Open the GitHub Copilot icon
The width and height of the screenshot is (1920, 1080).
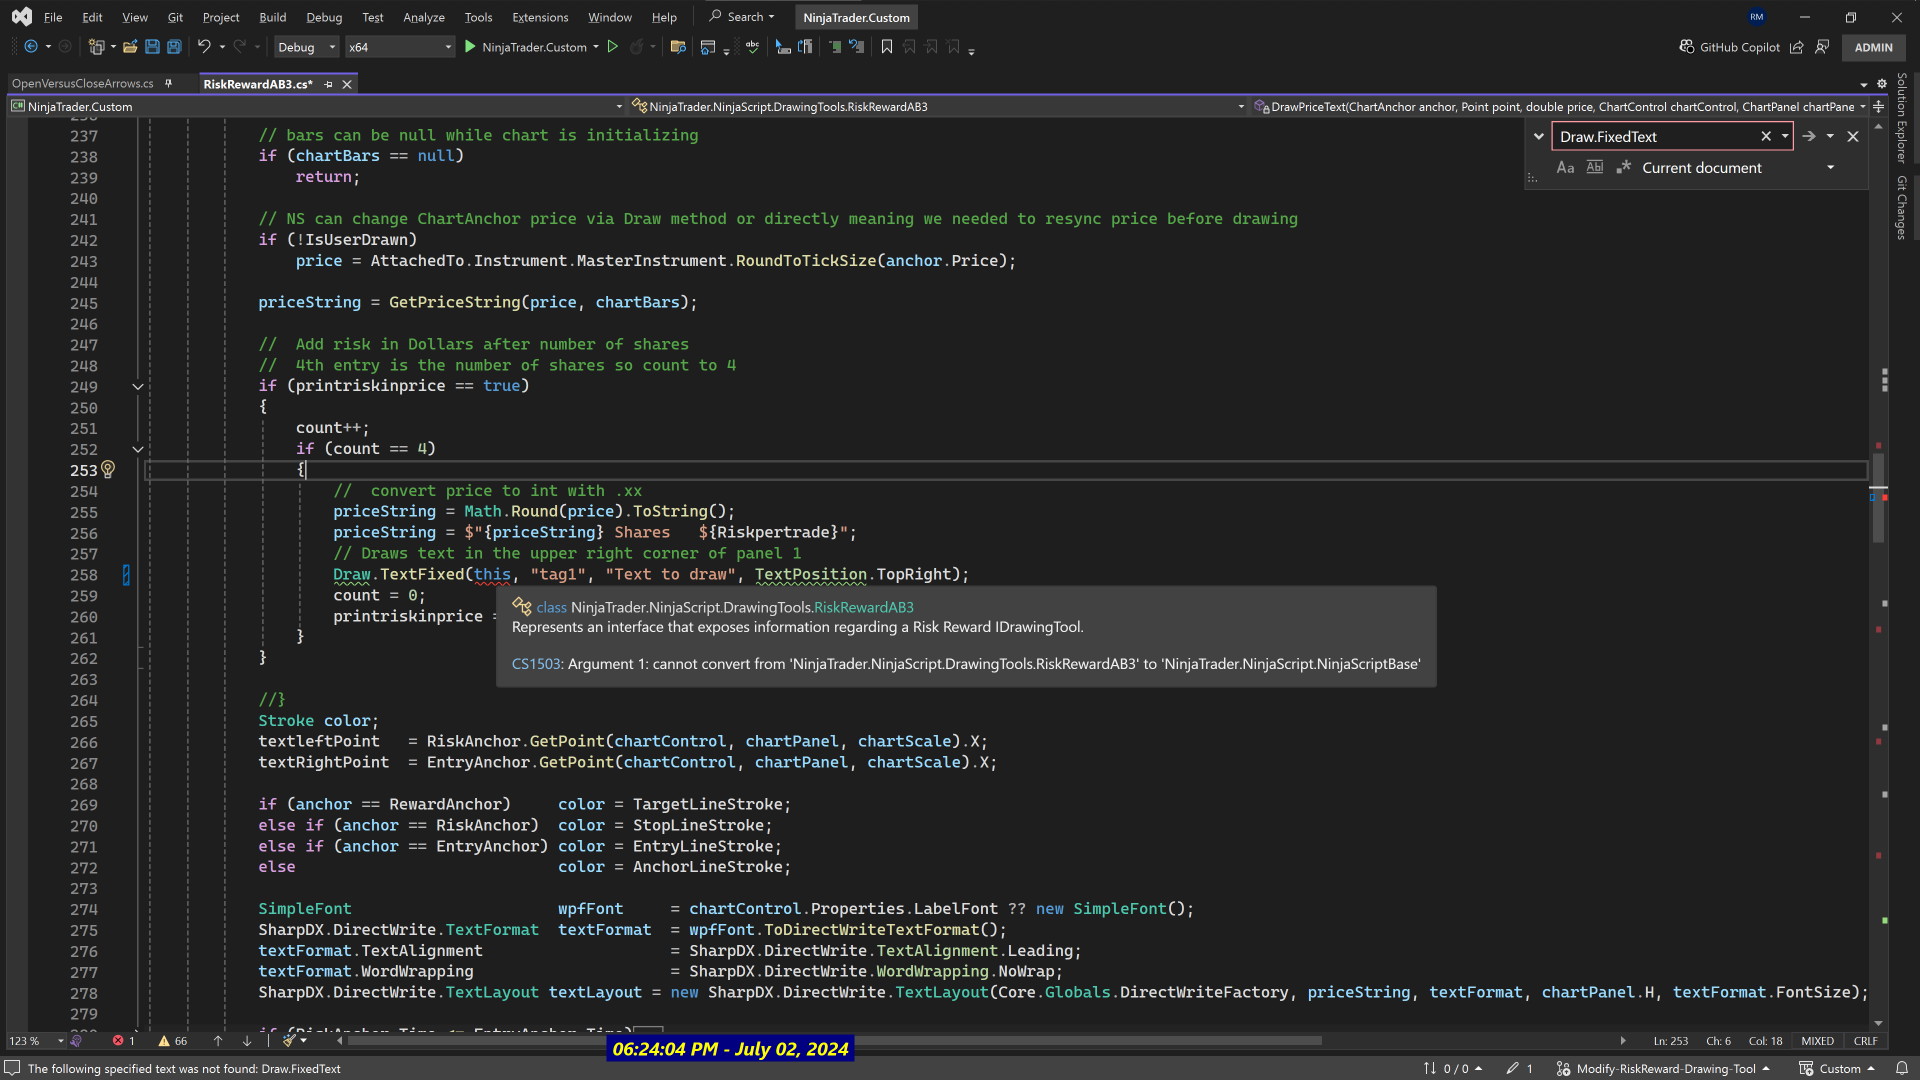click(x=1687, y=47)
